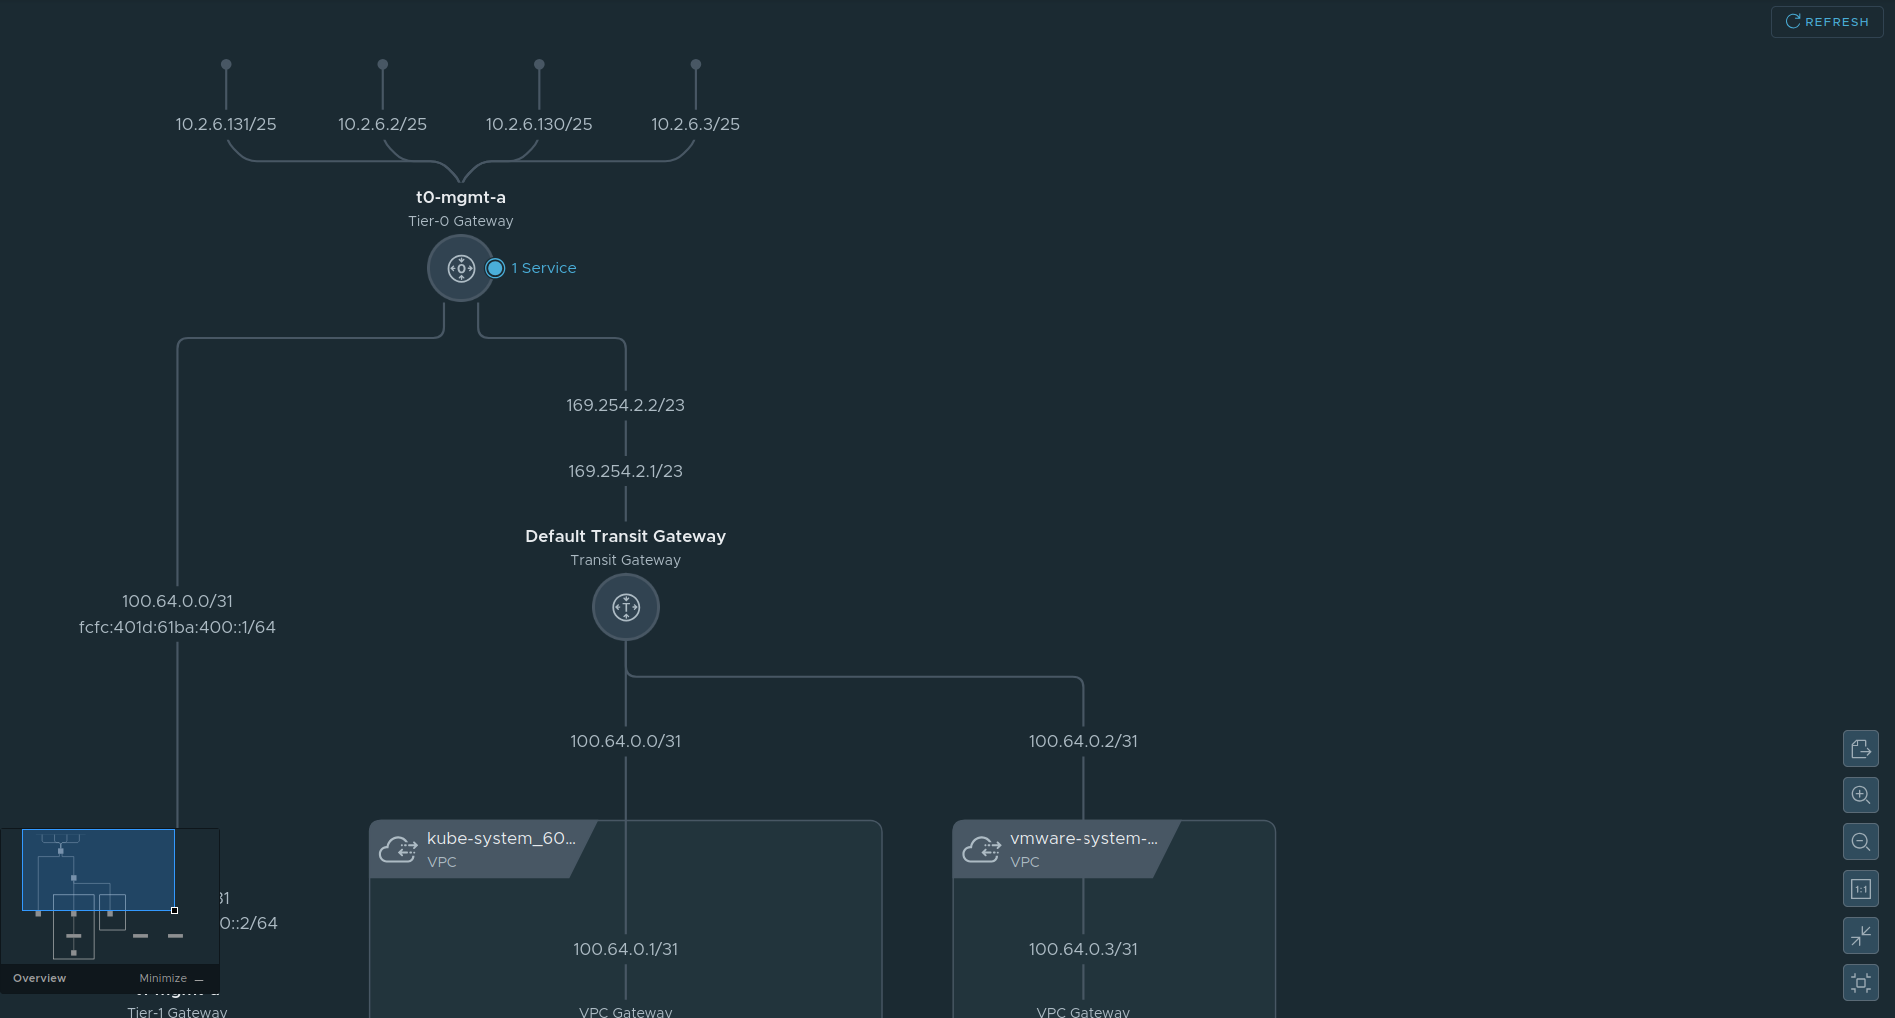Click the minimap viewport resize handle

tap(174, 911)
